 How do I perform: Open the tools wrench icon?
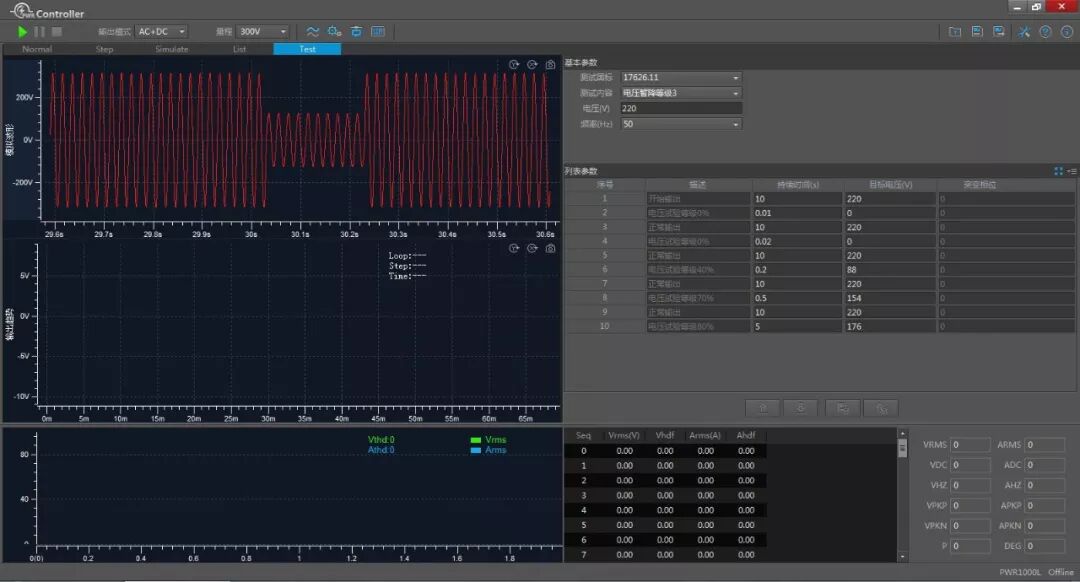click(x=1024, y=32)
